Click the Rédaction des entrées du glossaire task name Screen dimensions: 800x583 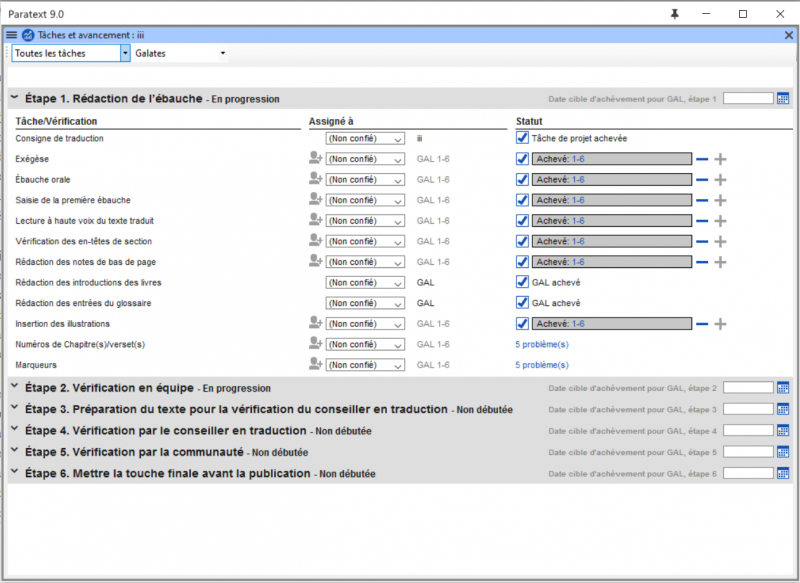(83, 303)
